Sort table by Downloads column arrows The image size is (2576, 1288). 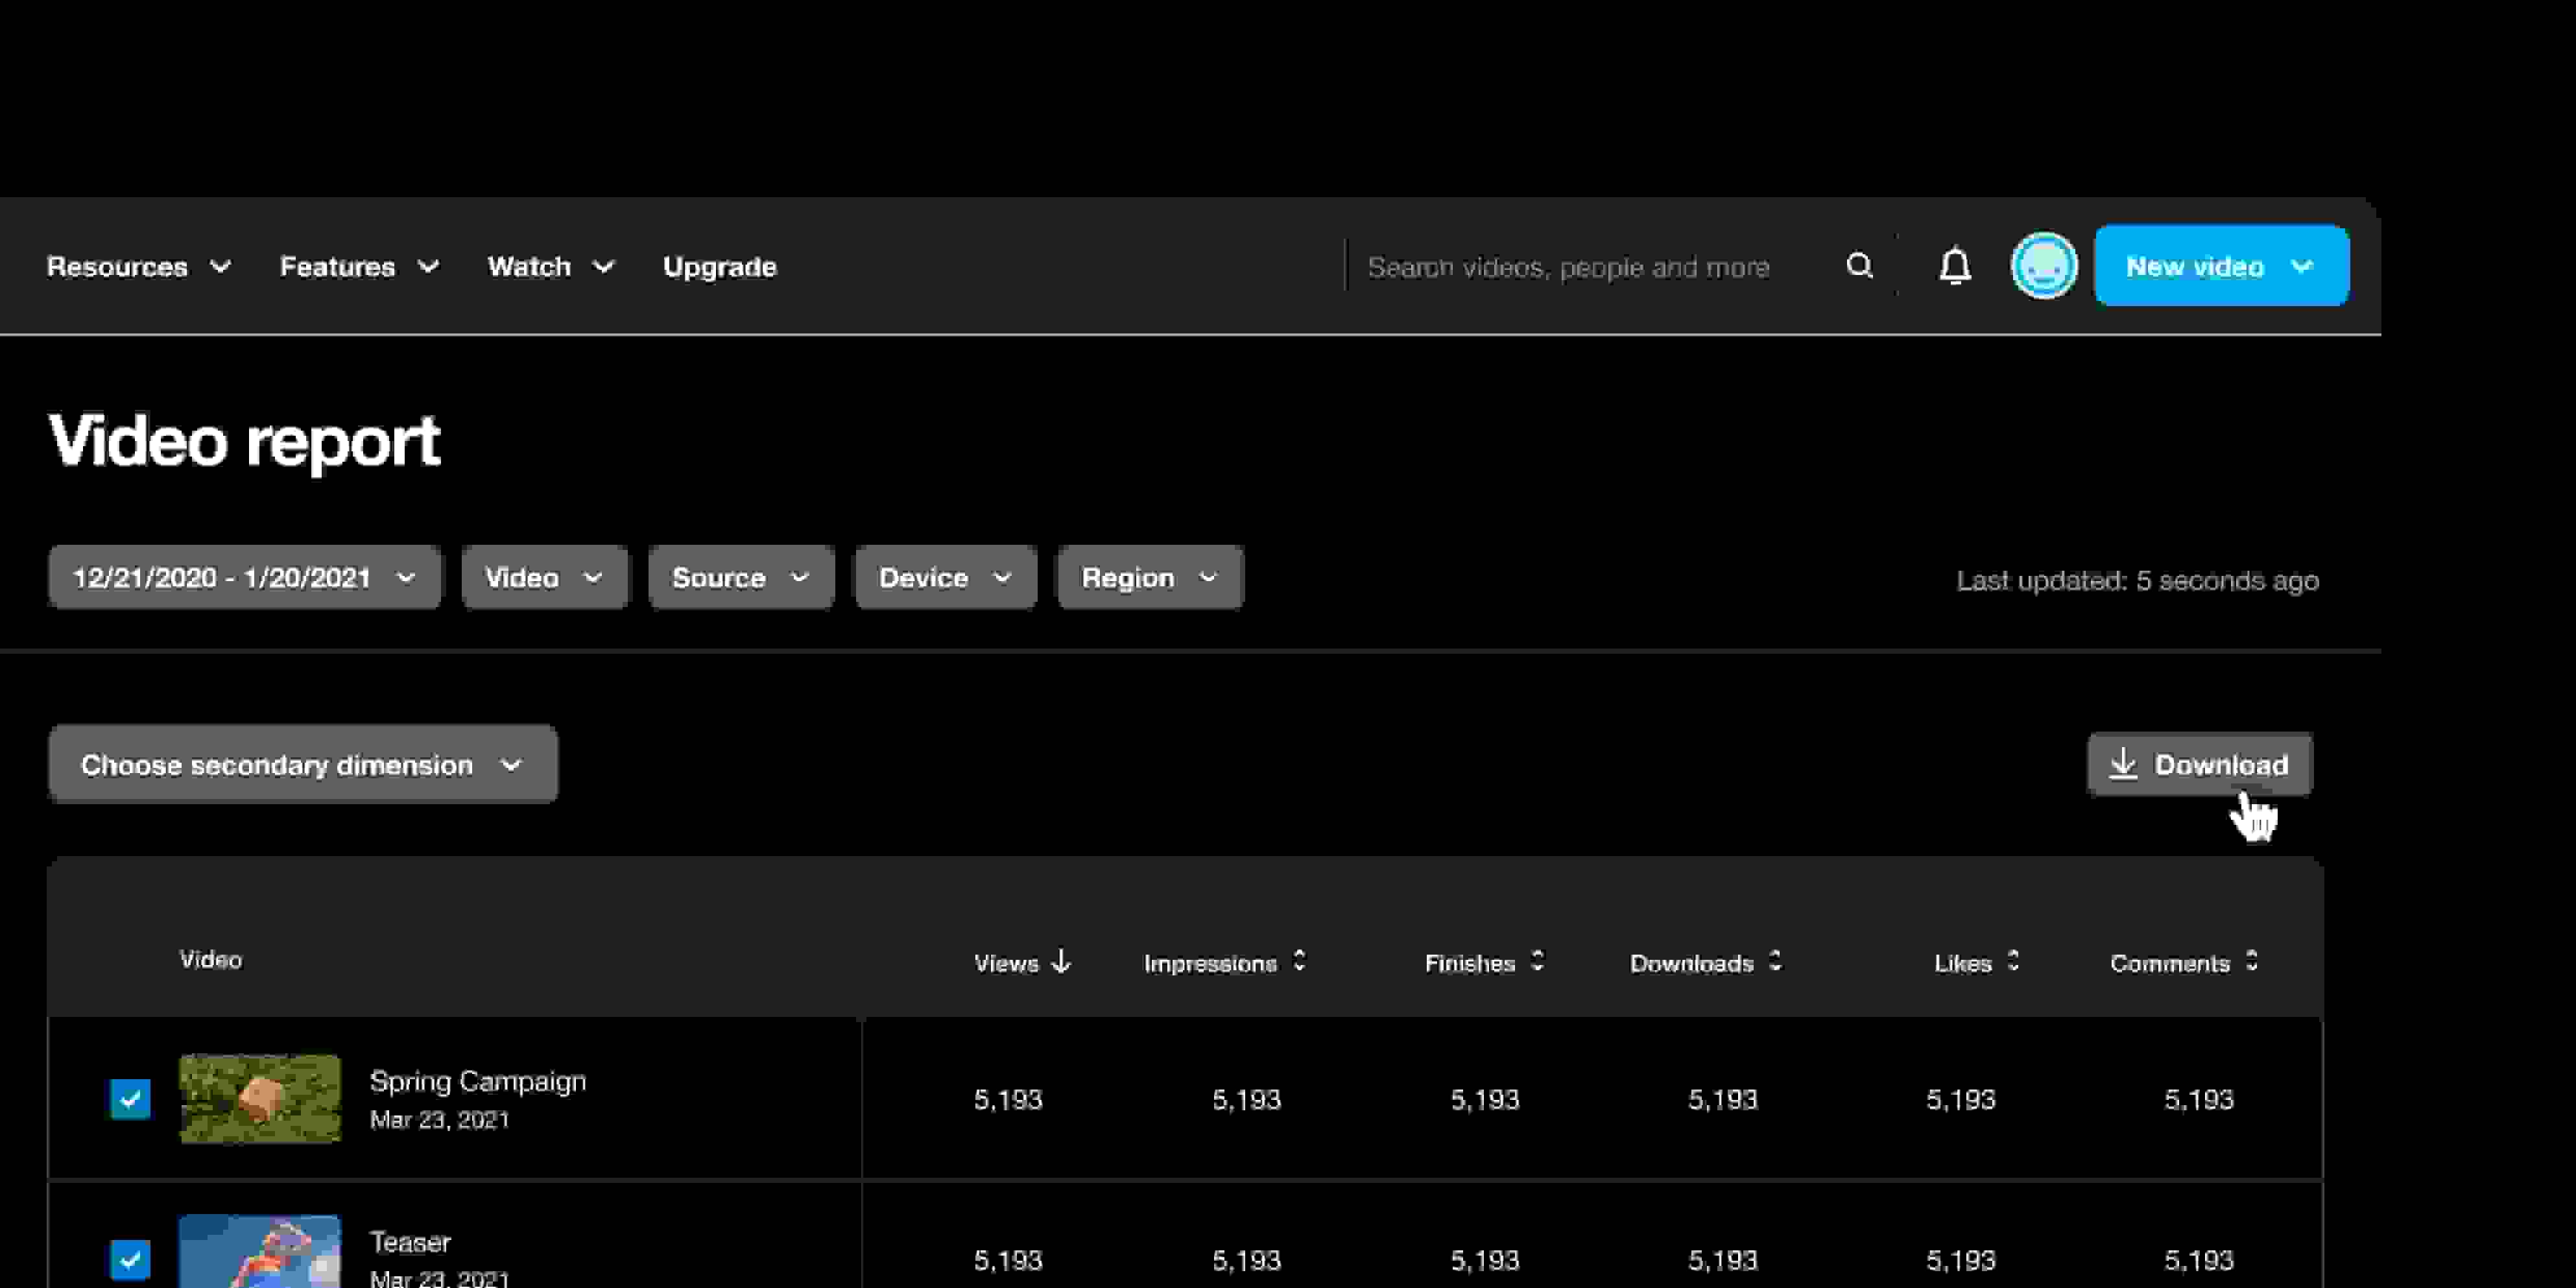click(x=1775, y=962)
